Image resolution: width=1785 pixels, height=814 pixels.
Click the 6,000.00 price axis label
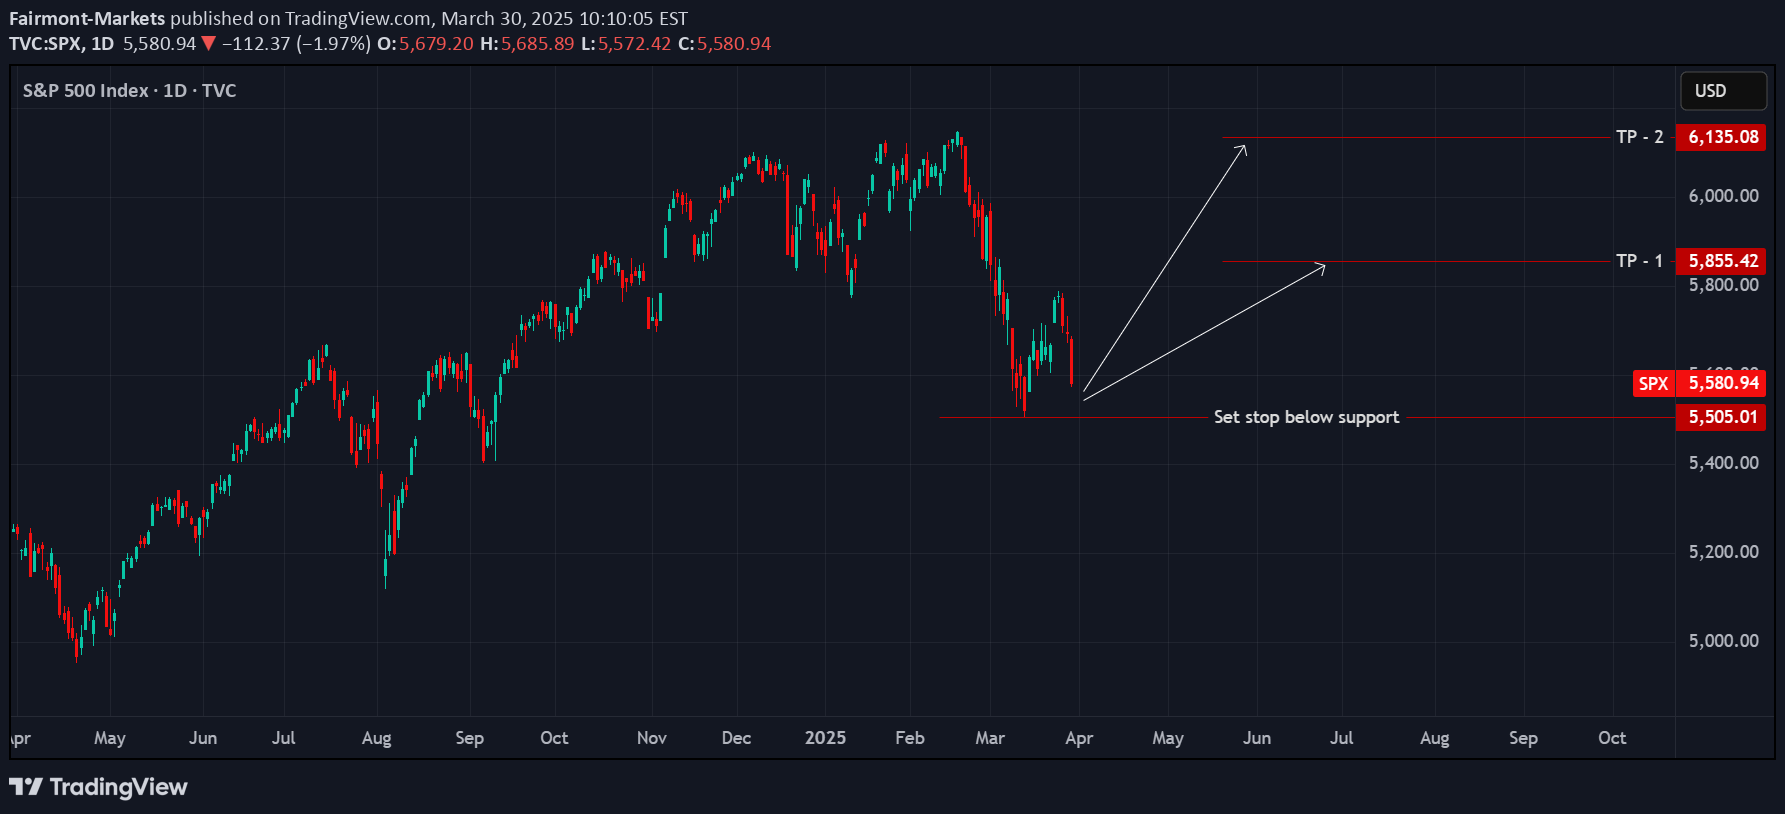pyautogui.click(x=1722, y=196)
